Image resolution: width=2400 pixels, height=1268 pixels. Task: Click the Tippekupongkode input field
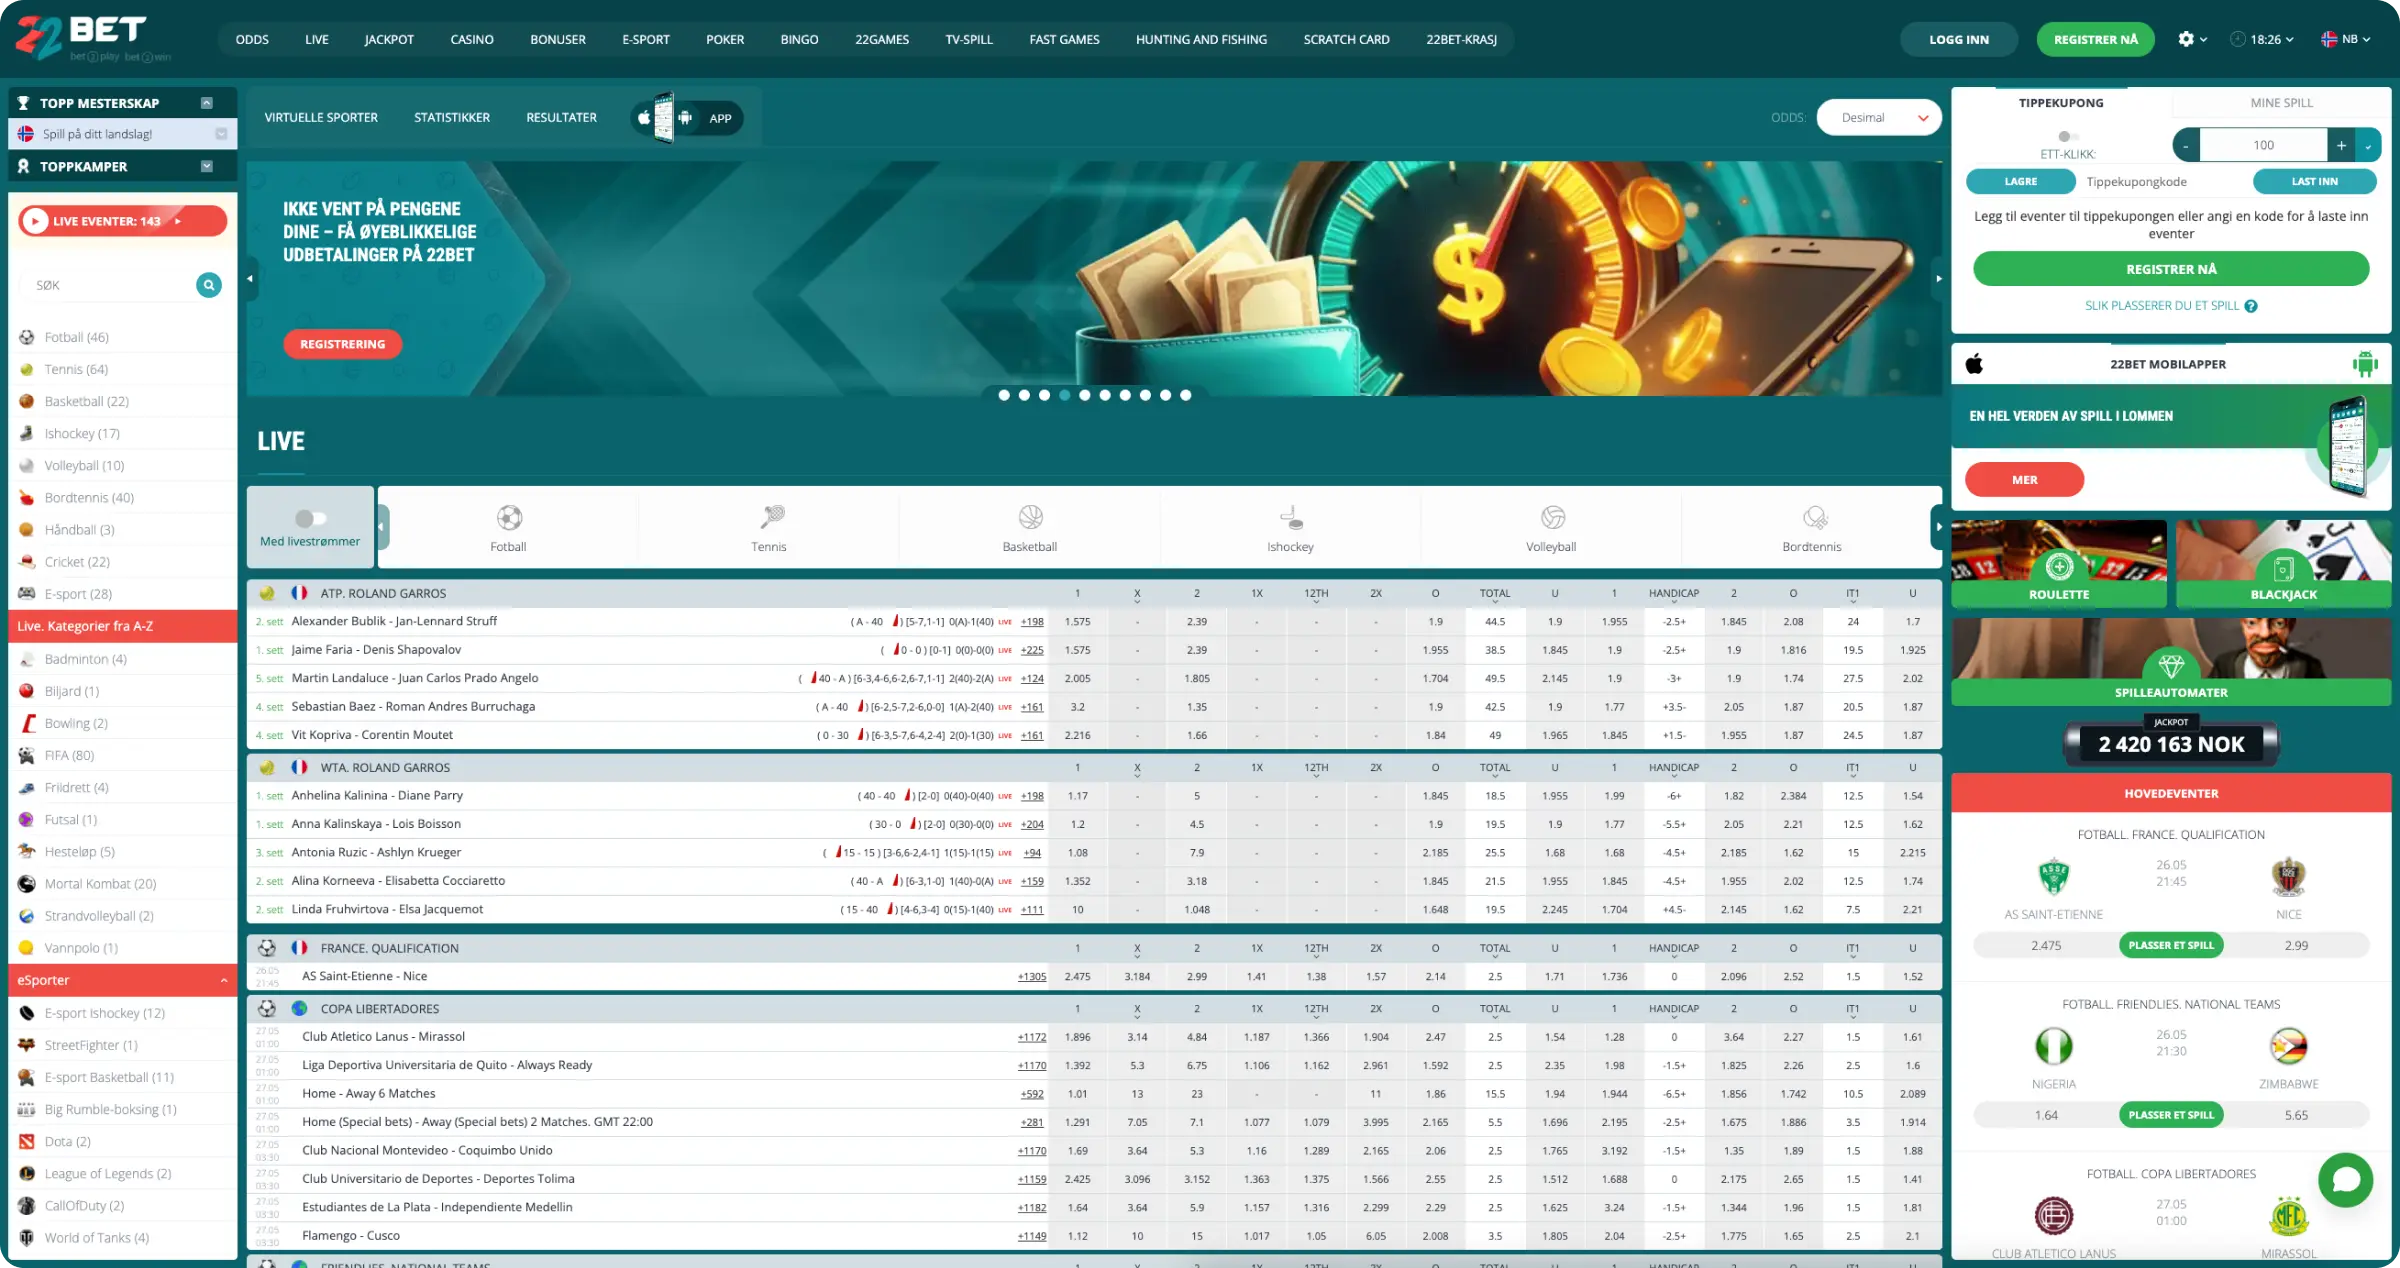point(2164,182)
